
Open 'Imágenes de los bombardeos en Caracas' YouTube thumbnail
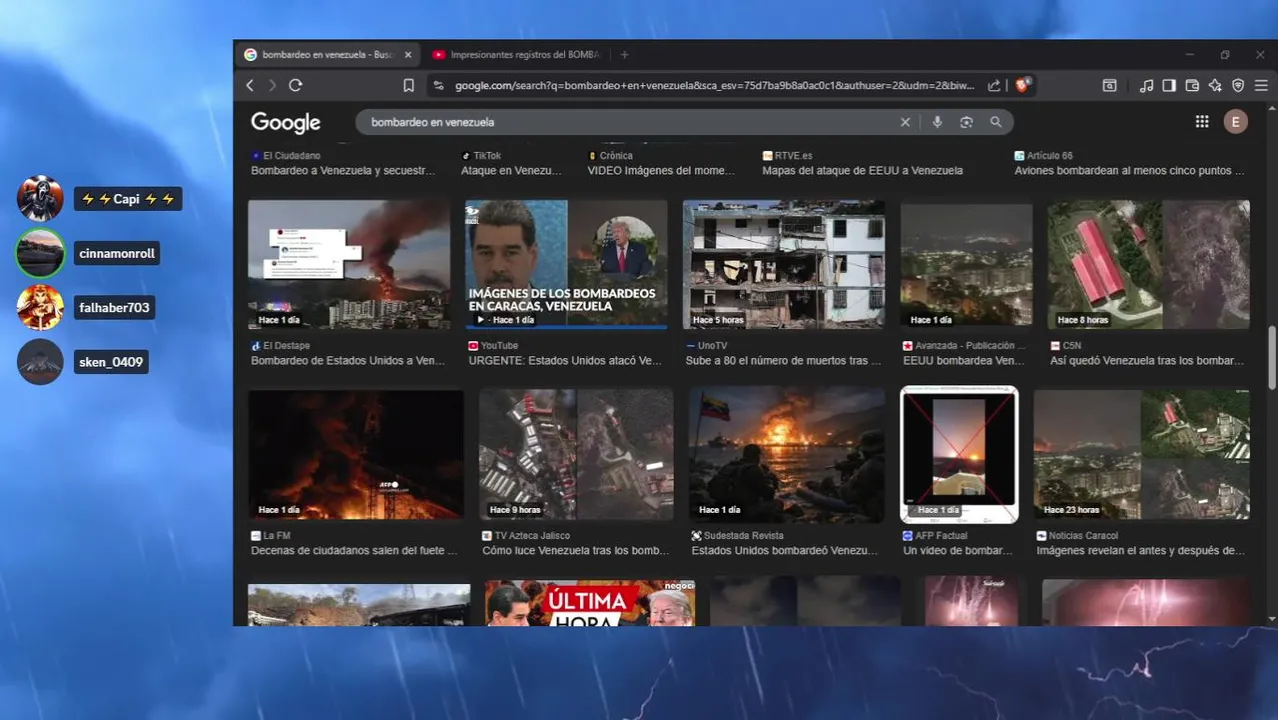click(566, 264)
